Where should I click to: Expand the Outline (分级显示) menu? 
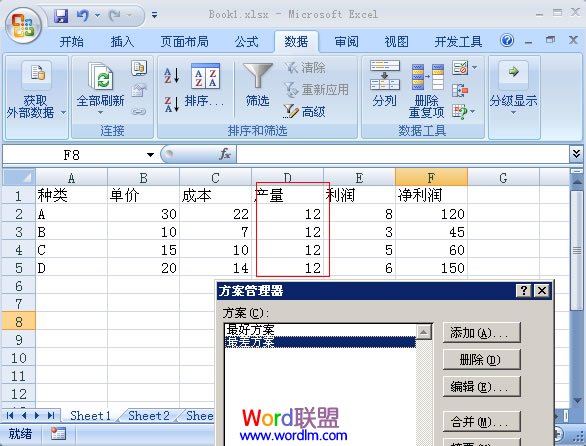pos(514,88)
